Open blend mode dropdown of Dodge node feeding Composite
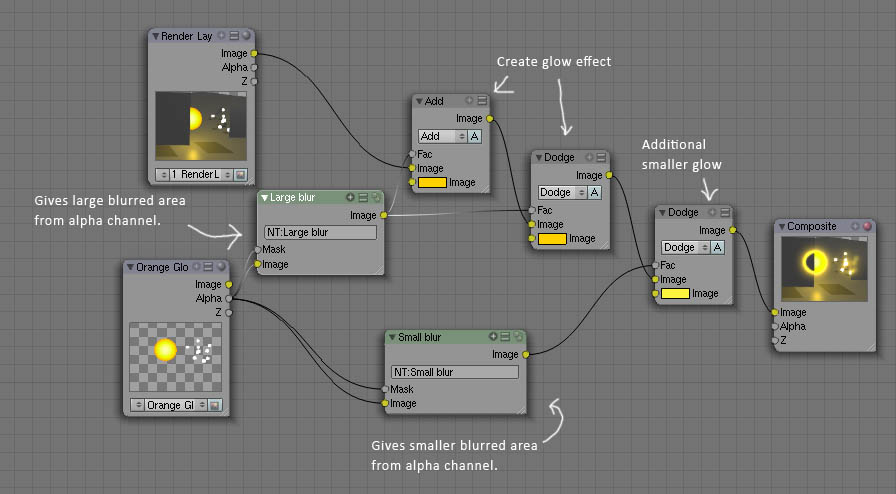The height and width of the screenshot is (494, 896). click(686, 247)
